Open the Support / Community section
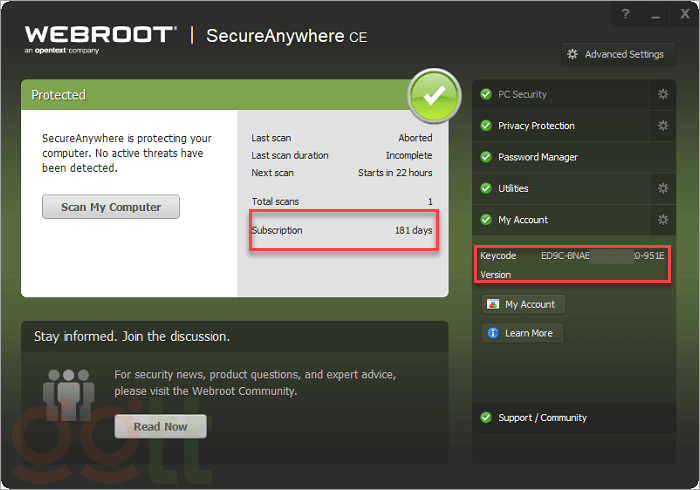This screenshot has width=700, height=490. click(x=542, y=418)
